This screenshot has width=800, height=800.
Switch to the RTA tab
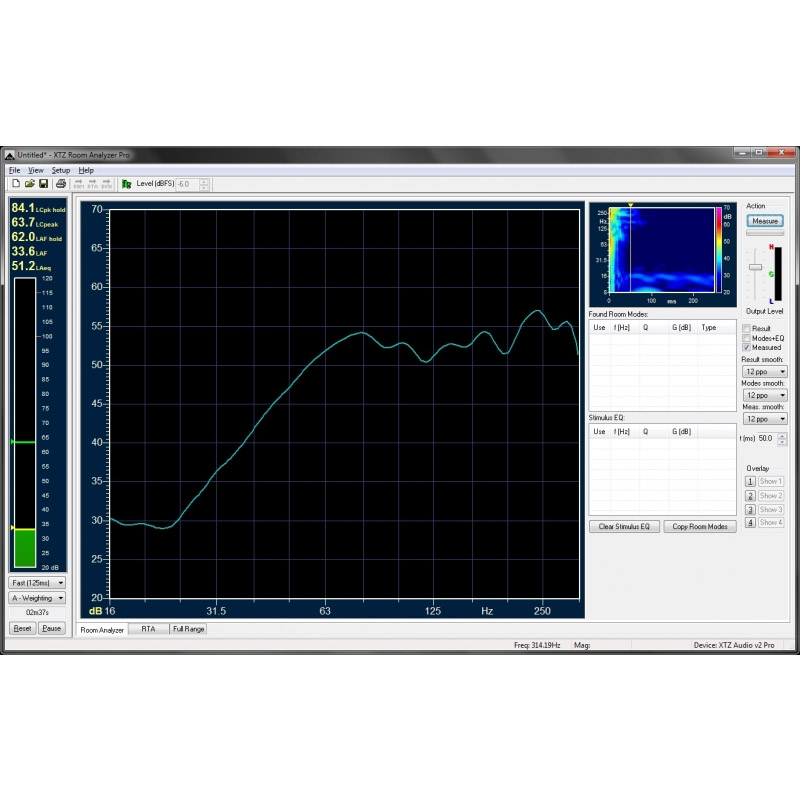tap(148, 628)
